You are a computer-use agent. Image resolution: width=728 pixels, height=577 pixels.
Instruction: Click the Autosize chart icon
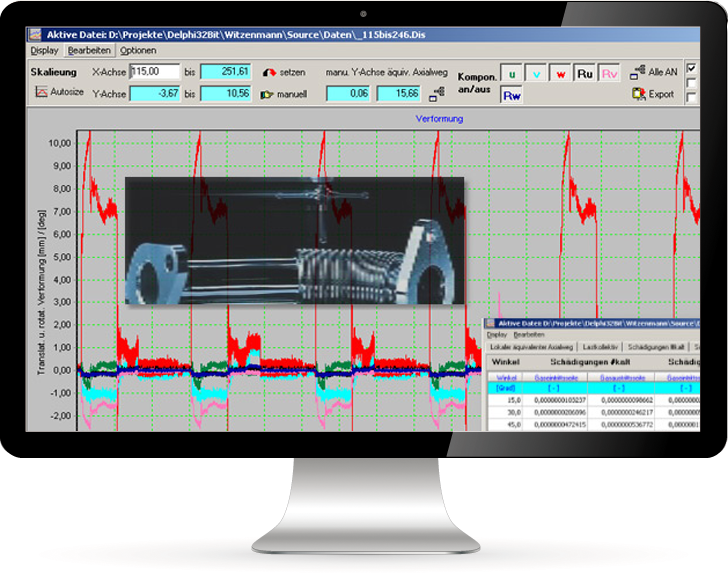pyautogui.click(x=42, y=92)
